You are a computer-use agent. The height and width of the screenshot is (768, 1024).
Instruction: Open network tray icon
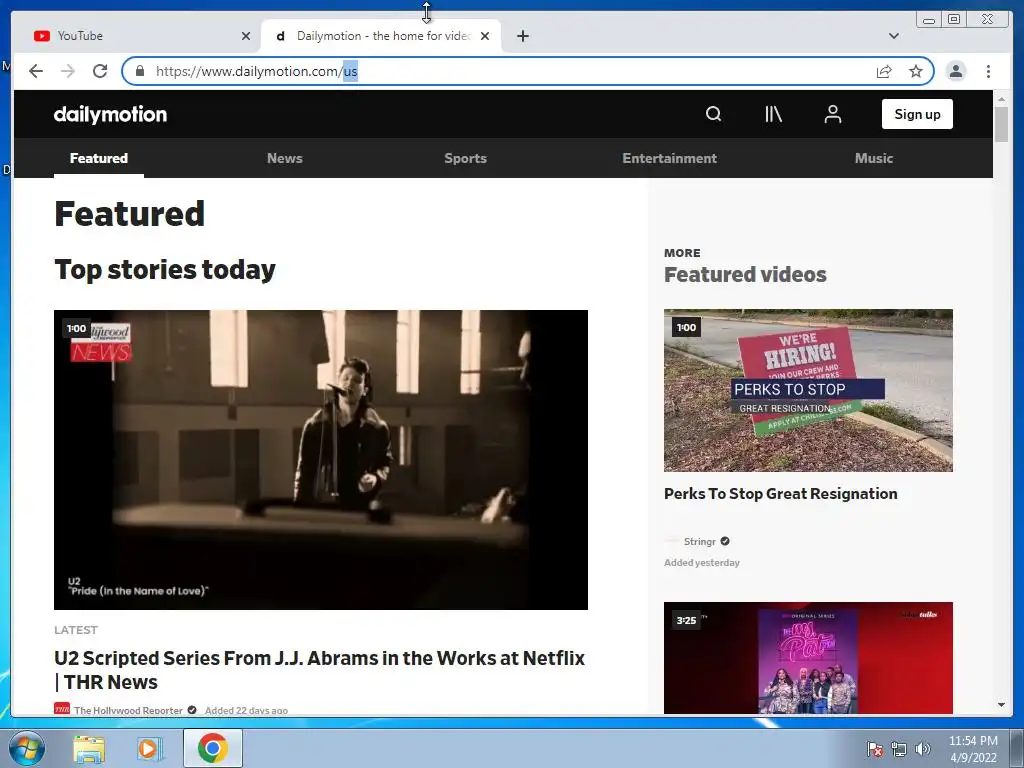899,749
